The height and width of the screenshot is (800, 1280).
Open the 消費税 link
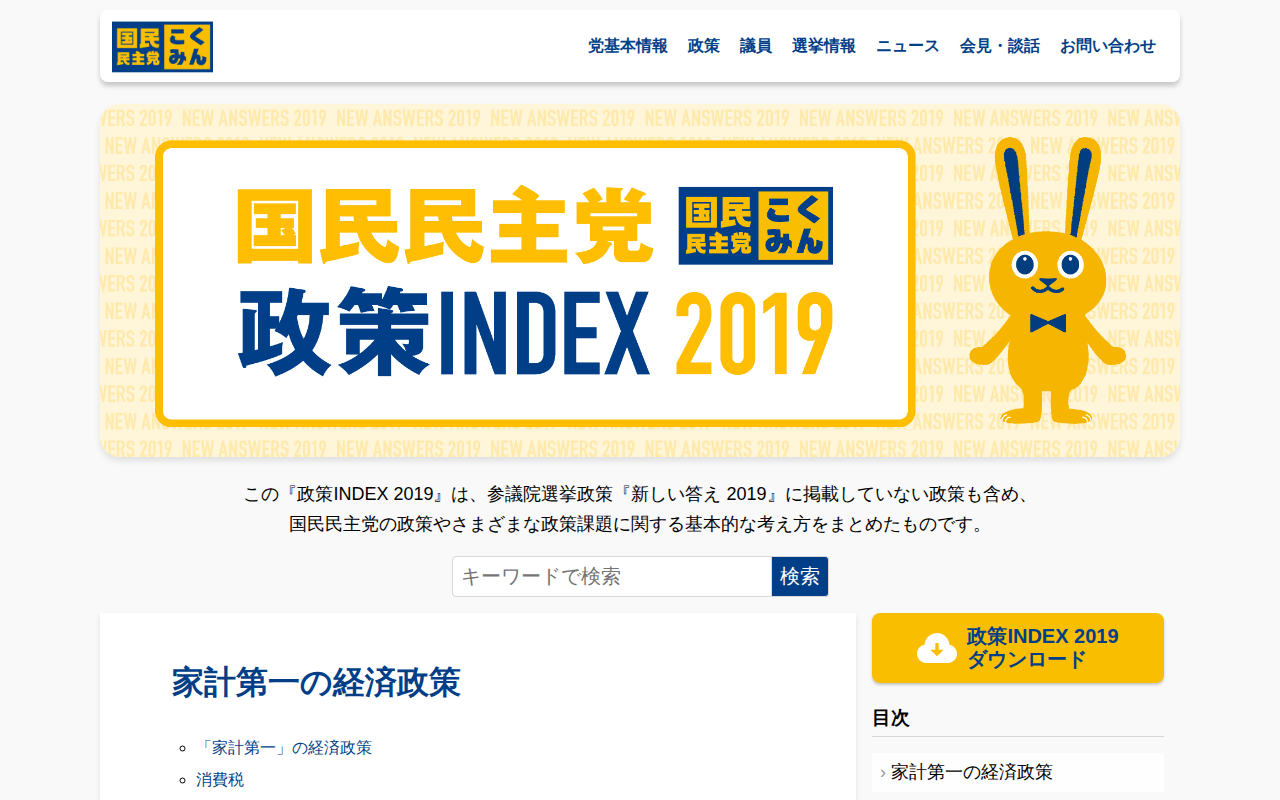220,780
